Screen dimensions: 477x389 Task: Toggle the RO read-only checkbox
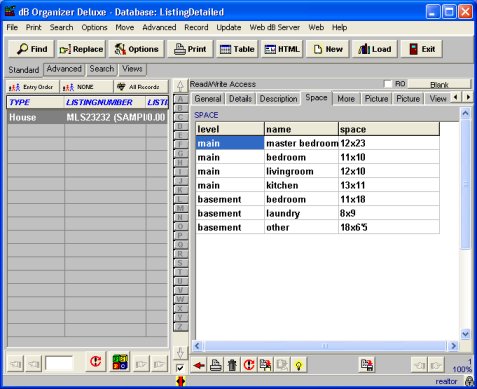click(388, 84)
